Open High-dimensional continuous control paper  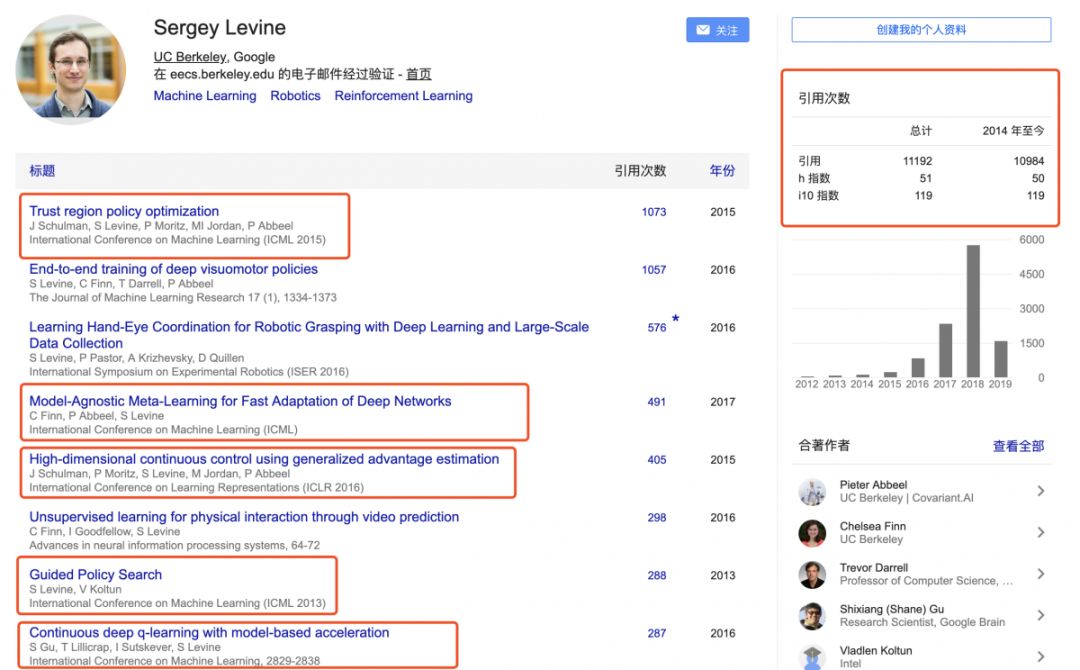pos(264,459)
